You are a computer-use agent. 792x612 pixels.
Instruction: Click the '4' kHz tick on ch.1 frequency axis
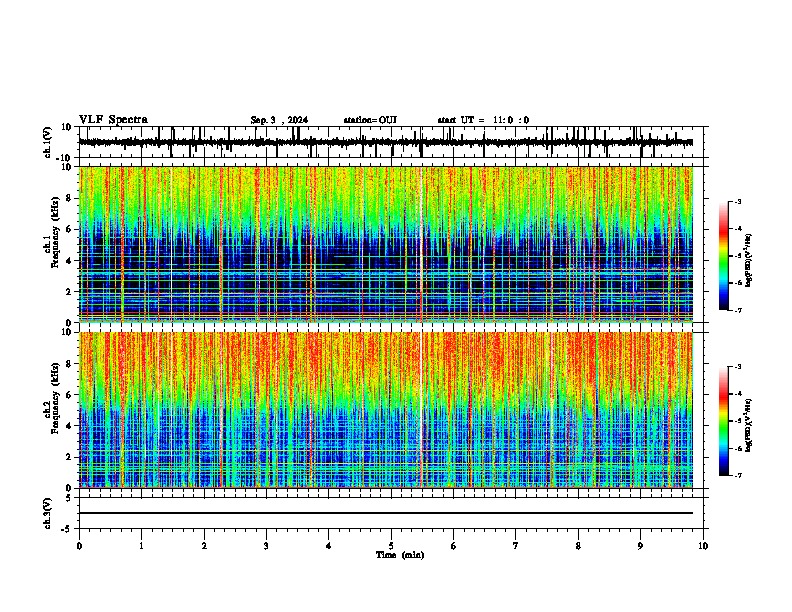[70, 261]
